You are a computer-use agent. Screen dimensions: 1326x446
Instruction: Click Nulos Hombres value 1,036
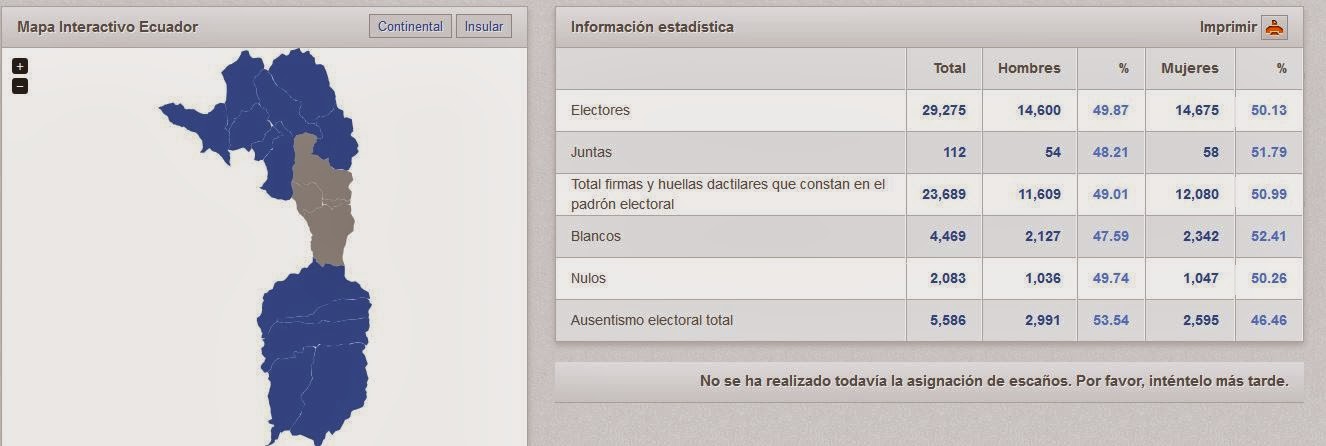[1043, 278]
